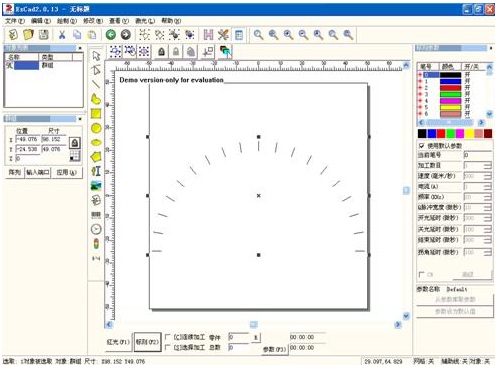Open the File menu
497x369 pixels.
tap(15, 21)
